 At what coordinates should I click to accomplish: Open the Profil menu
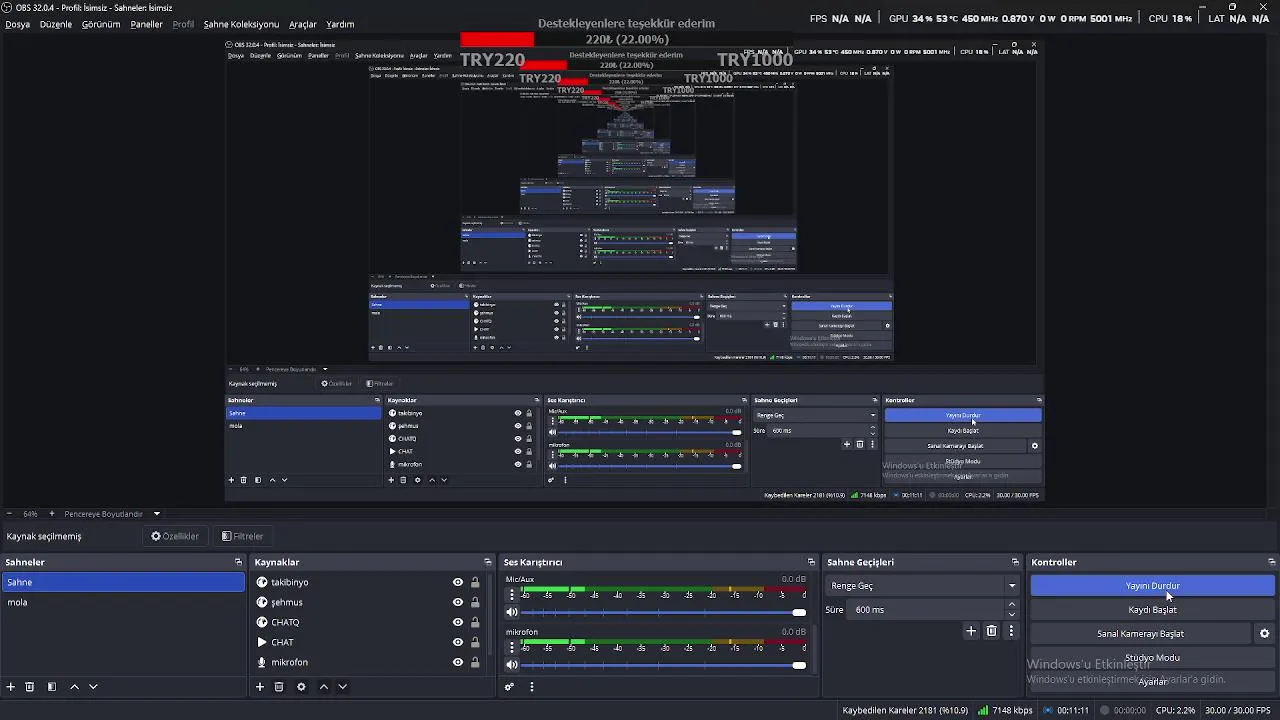click(183, 24)
